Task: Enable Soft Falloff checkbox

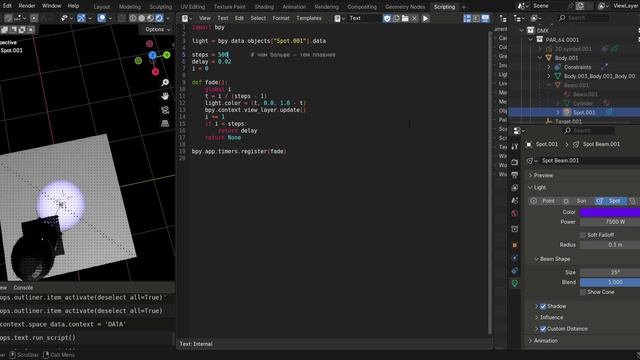Action: pos(583,235)
